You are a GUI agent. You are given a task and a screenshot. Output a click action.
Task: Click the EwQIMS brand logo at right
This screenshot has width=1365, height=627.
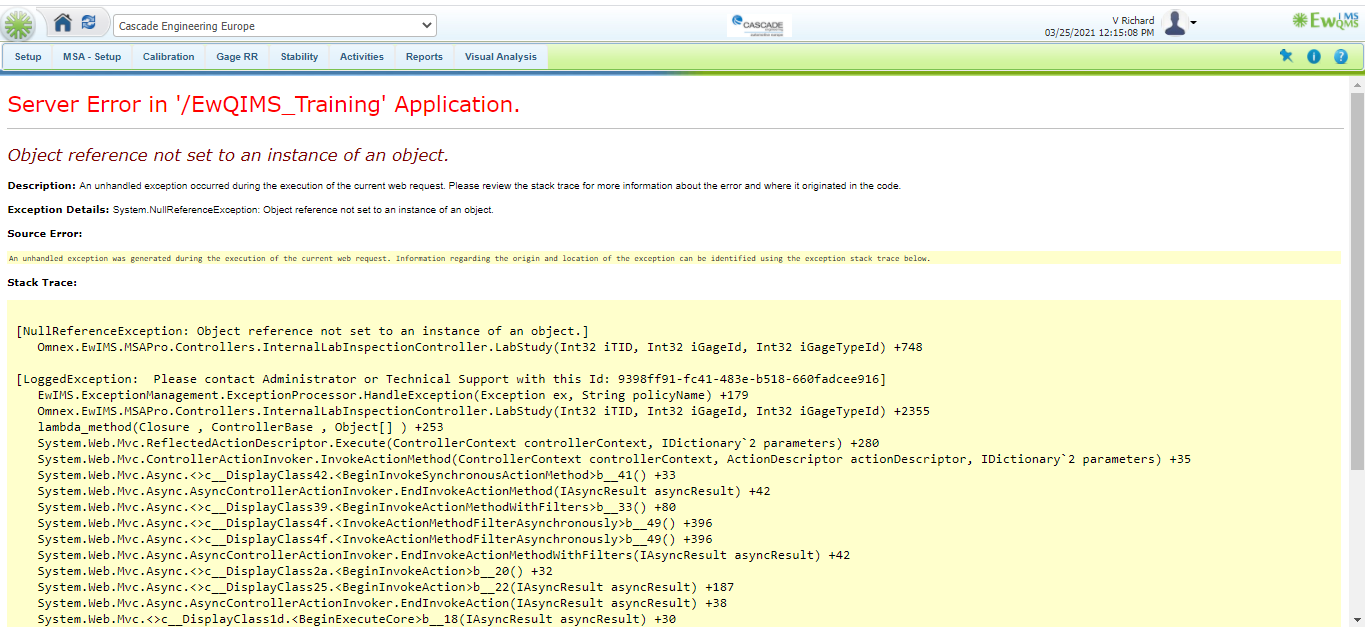1325,21
